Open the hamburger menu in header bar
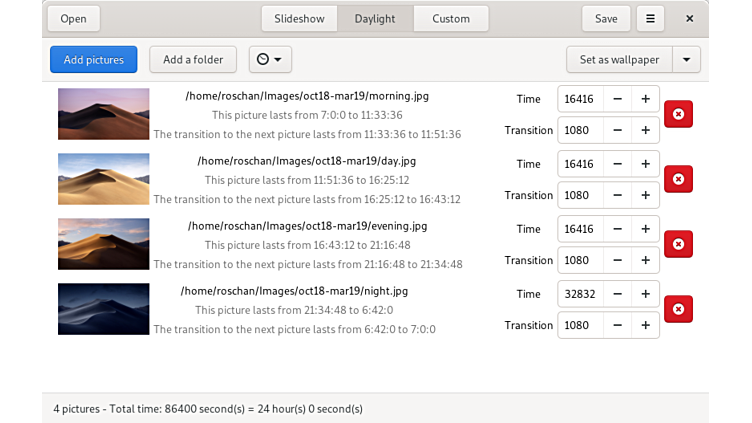Viewport: 752px width, 423px height. [x=650, y=18]
